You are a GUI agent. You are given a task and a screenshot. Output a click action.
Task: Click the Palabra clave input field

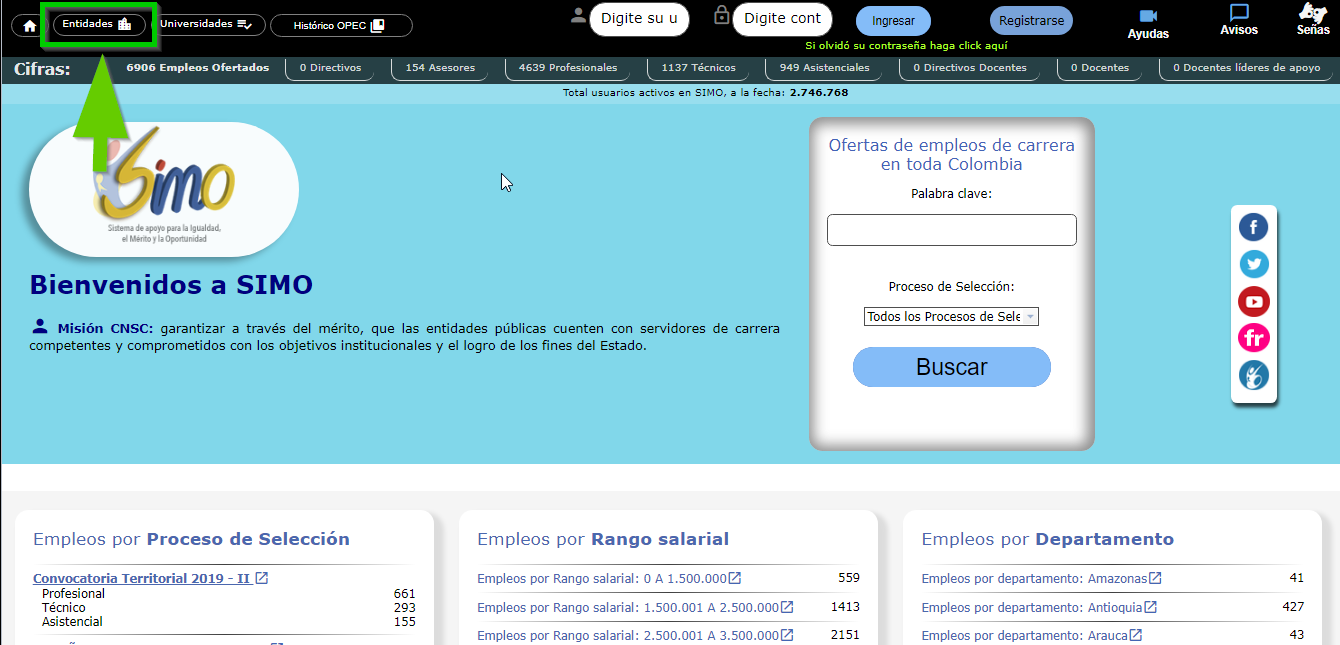tap(951, 230)
